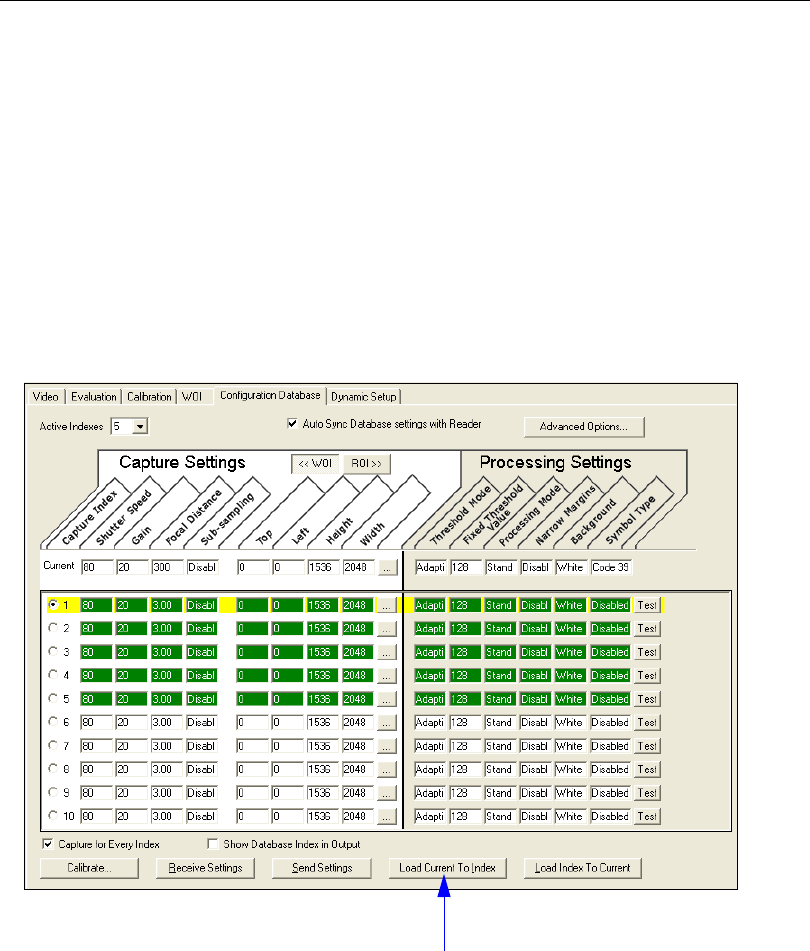The height and width of the screenshot is (951, 810).
Task: Select index 9 radio button
Action: point(53,792)
